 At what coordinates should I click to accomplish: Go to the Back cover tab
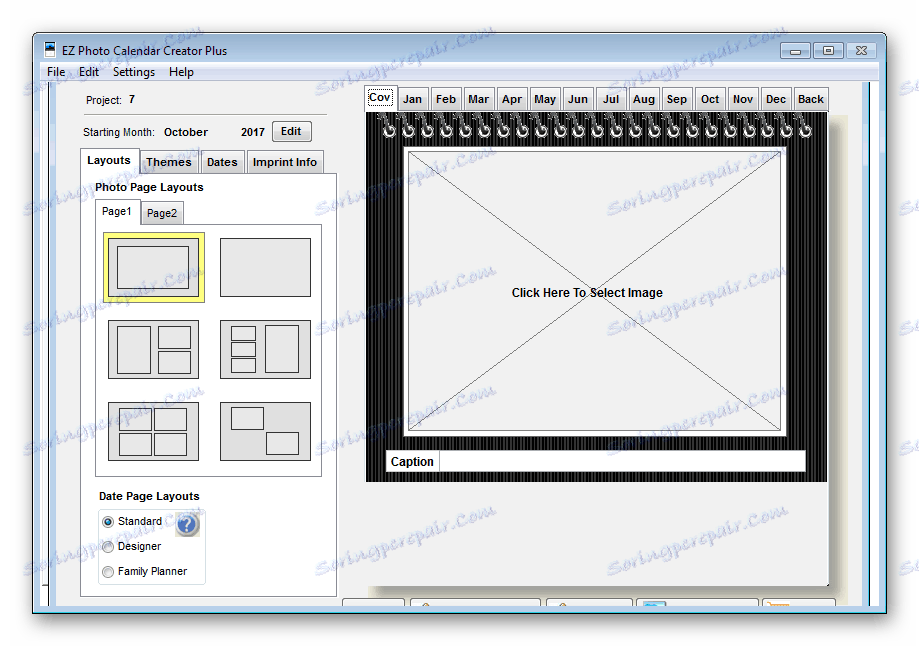click(x=811, y=100)
